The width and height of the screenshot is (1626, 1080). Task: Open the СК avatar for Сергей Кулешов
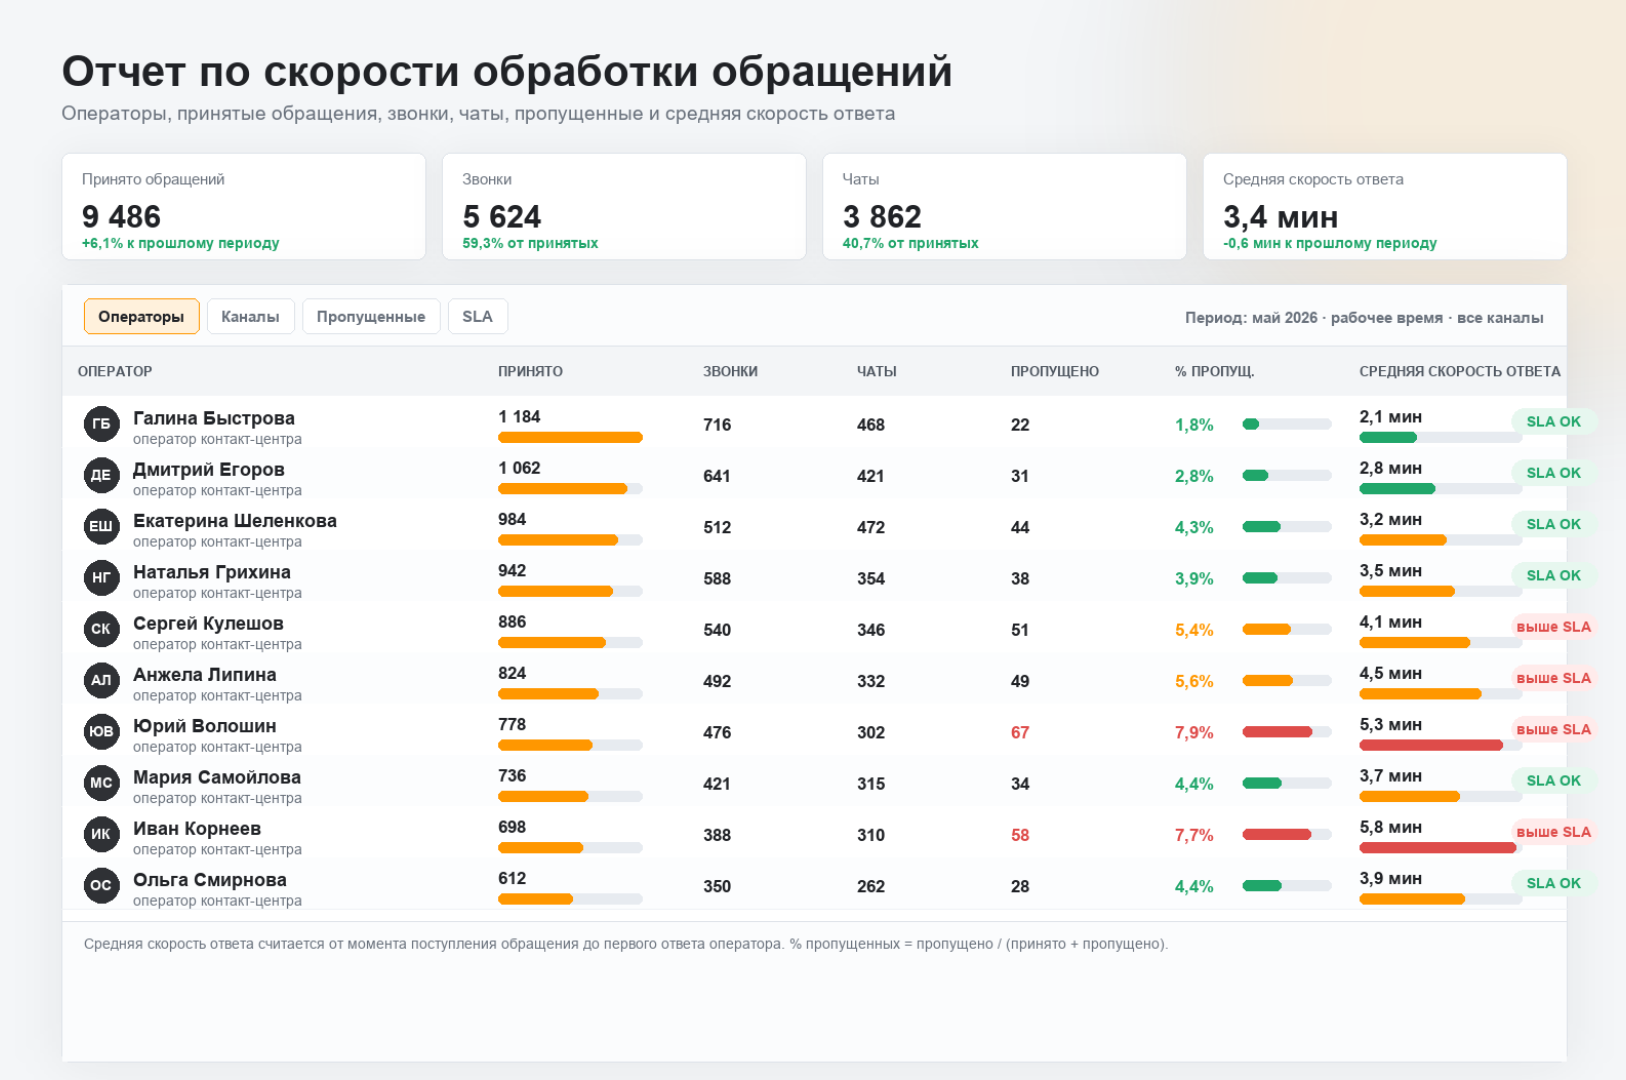tap(101, 629)
